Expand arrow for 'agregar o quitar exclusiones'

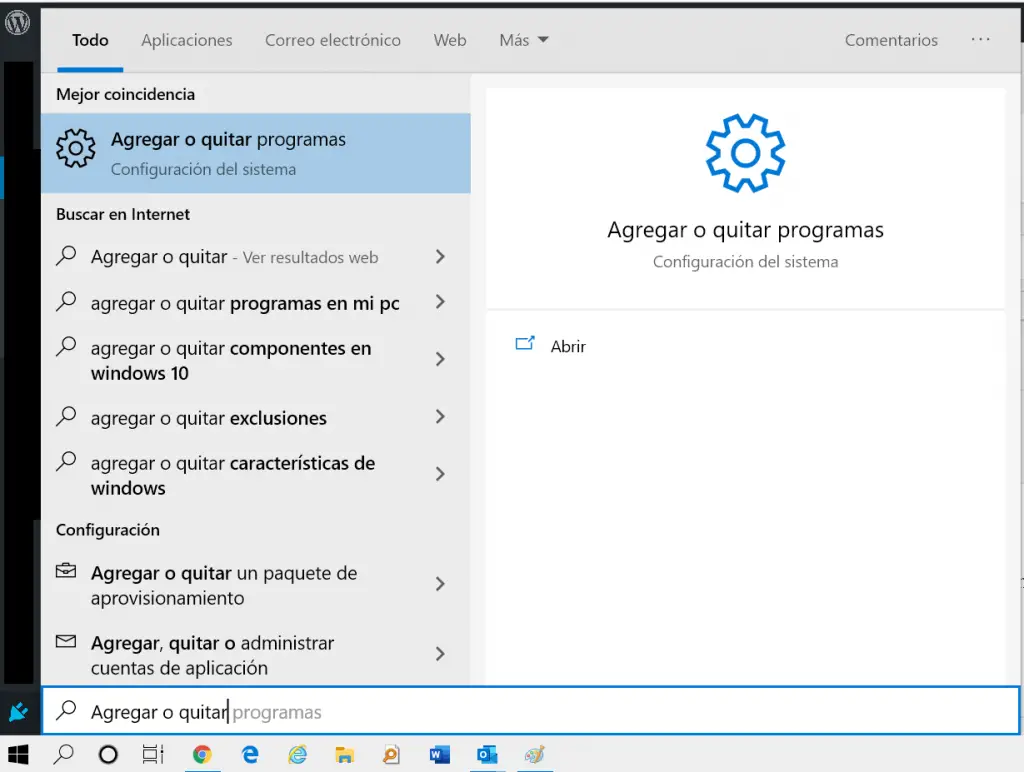tap(440, 417)
